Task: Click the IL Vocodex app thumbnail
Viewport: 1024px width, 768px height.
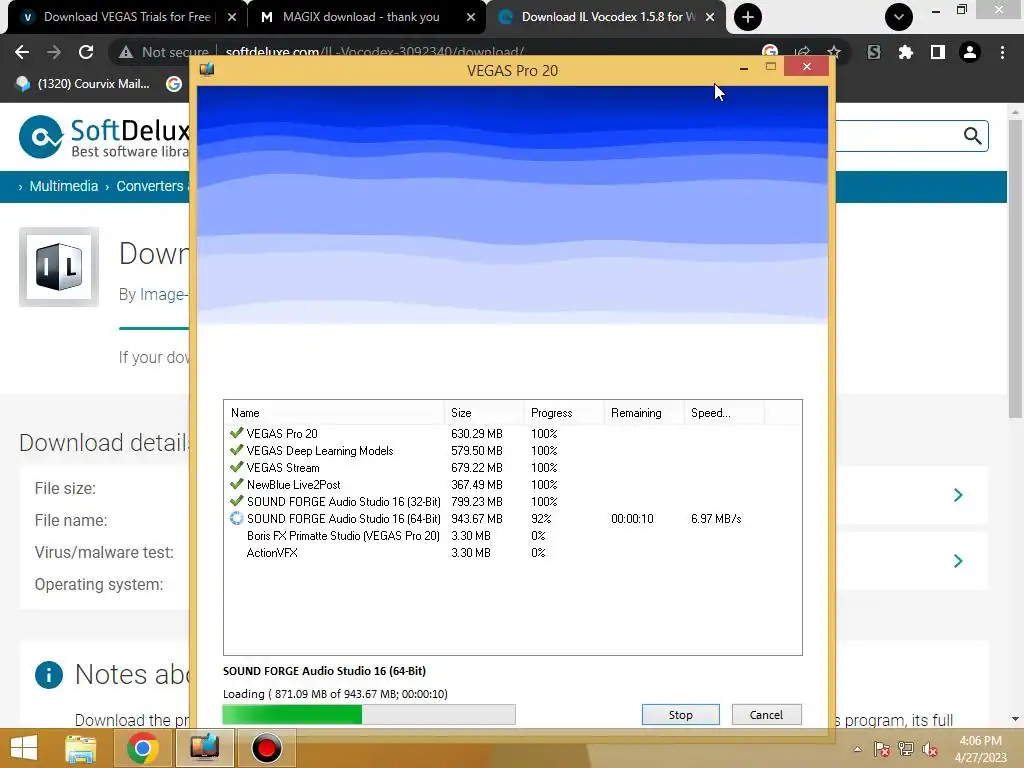Action: [x=59, y=266]
